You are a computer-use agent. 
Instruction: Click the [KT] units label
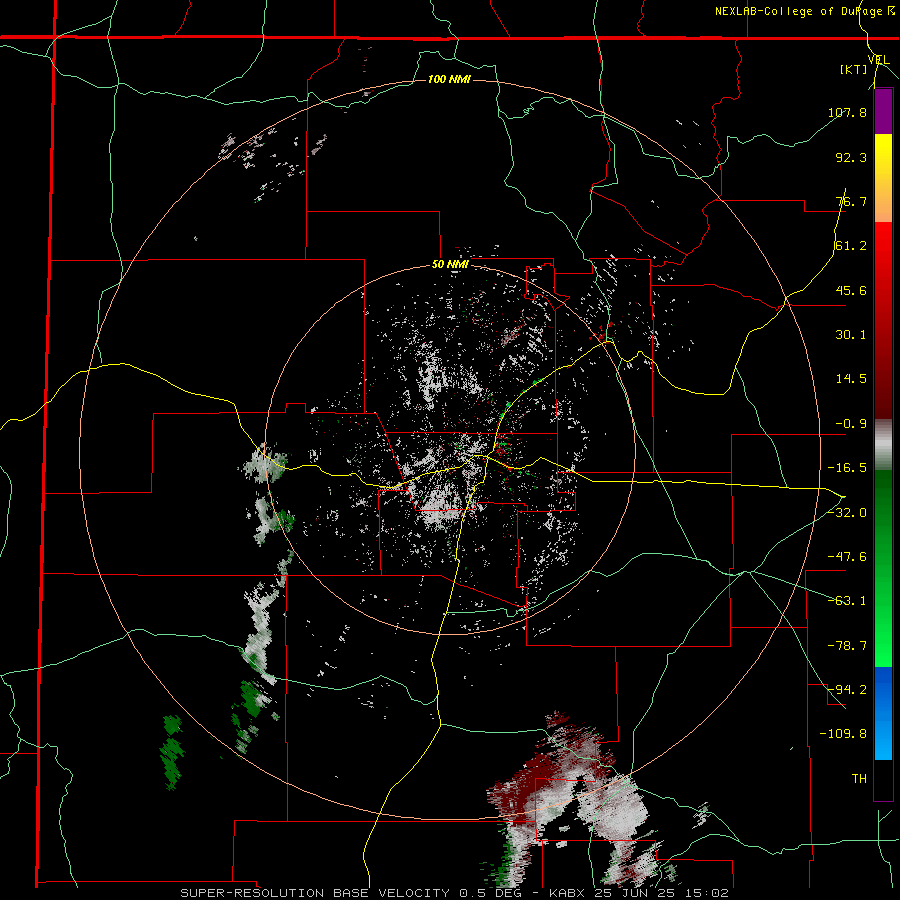click(853, 69)
